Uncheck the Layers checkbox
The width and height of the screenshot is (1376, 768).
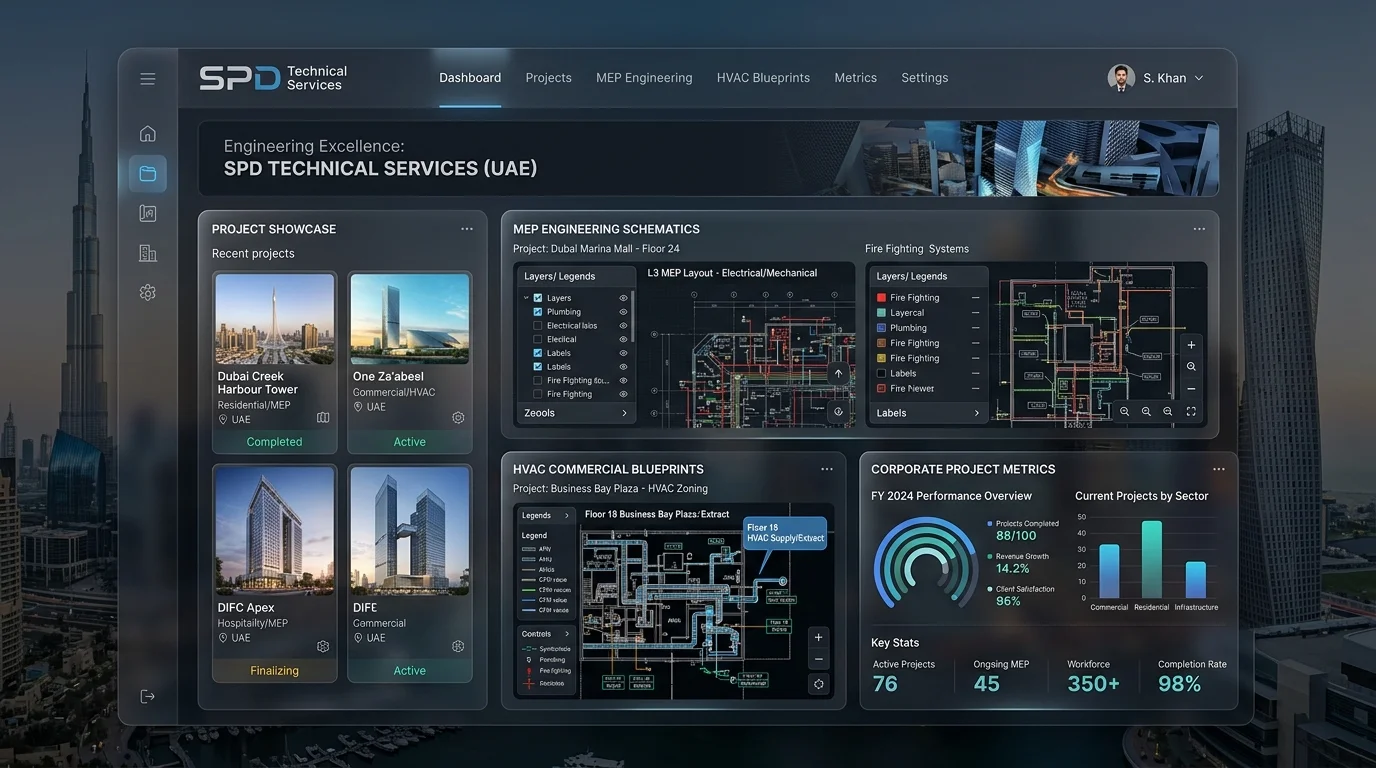[538, 298]
